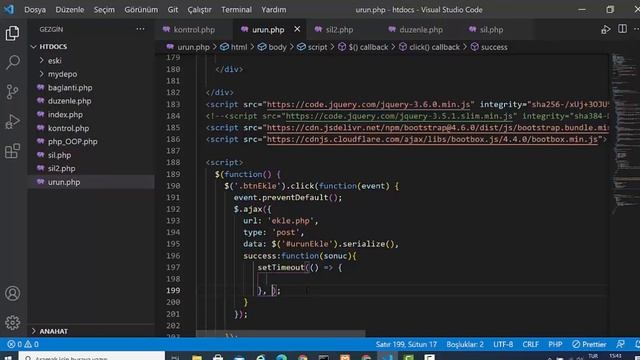The height and width of the screenshot is (360, 640).
Task: Click the 'ekle.php' string on line 193
Action: (x=291, y=221)
